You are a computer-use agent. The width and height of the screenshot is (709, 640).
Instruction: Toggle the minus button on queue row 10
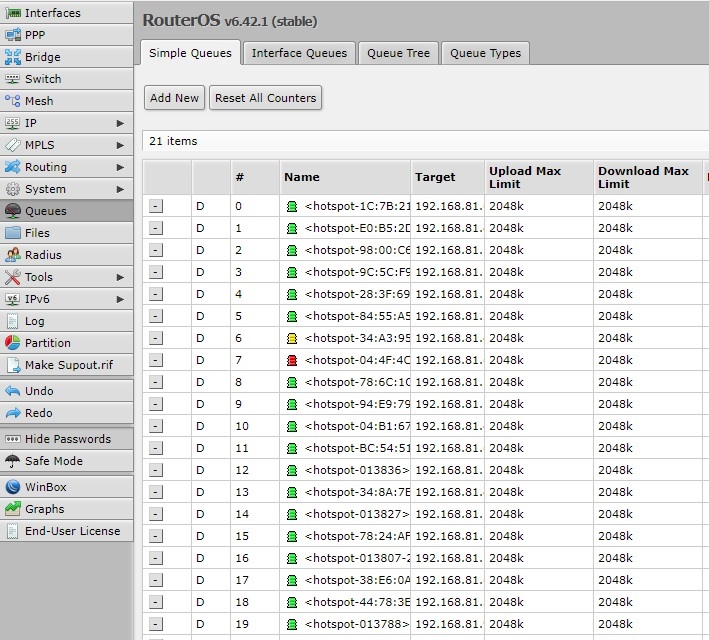click(x=156, y=426)
